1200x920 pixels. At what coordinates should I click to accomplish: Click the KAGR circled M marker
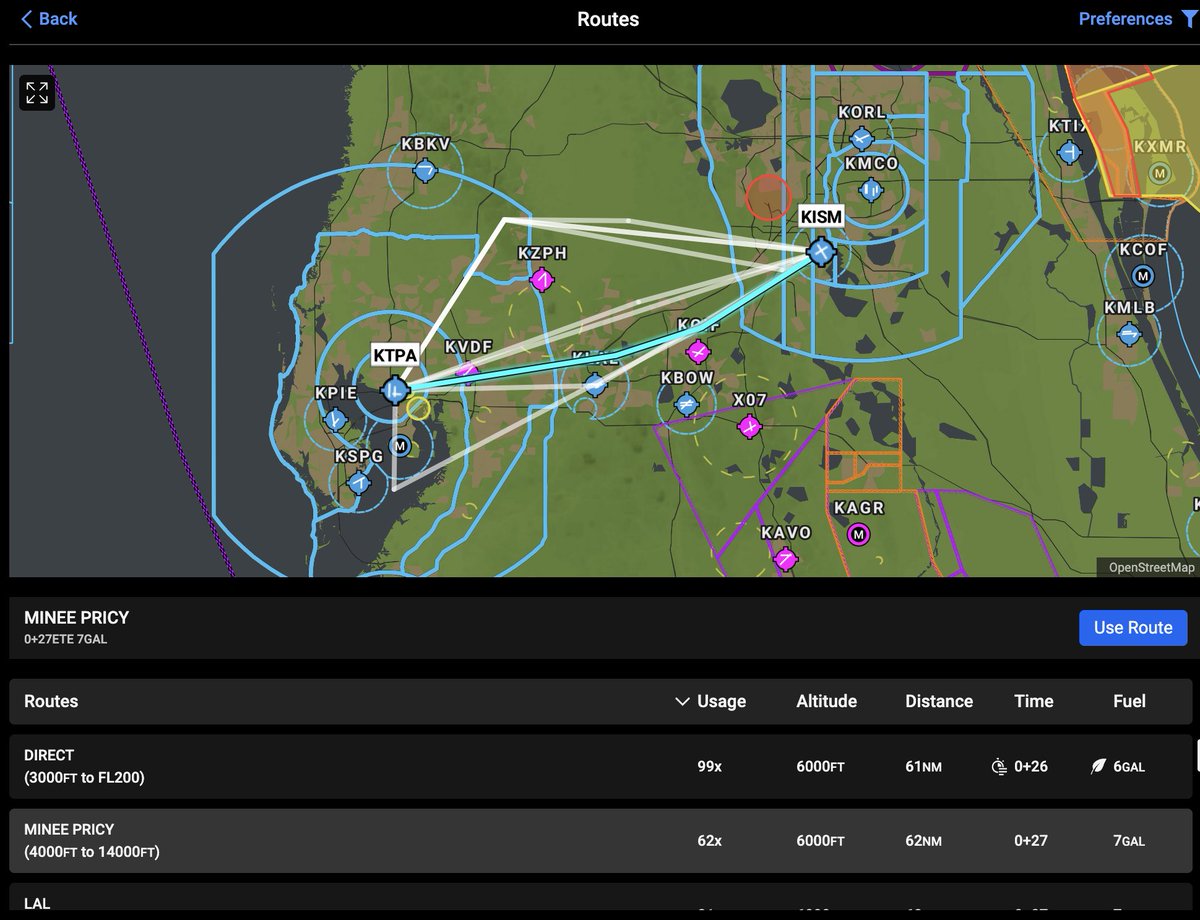click(858, 534)
